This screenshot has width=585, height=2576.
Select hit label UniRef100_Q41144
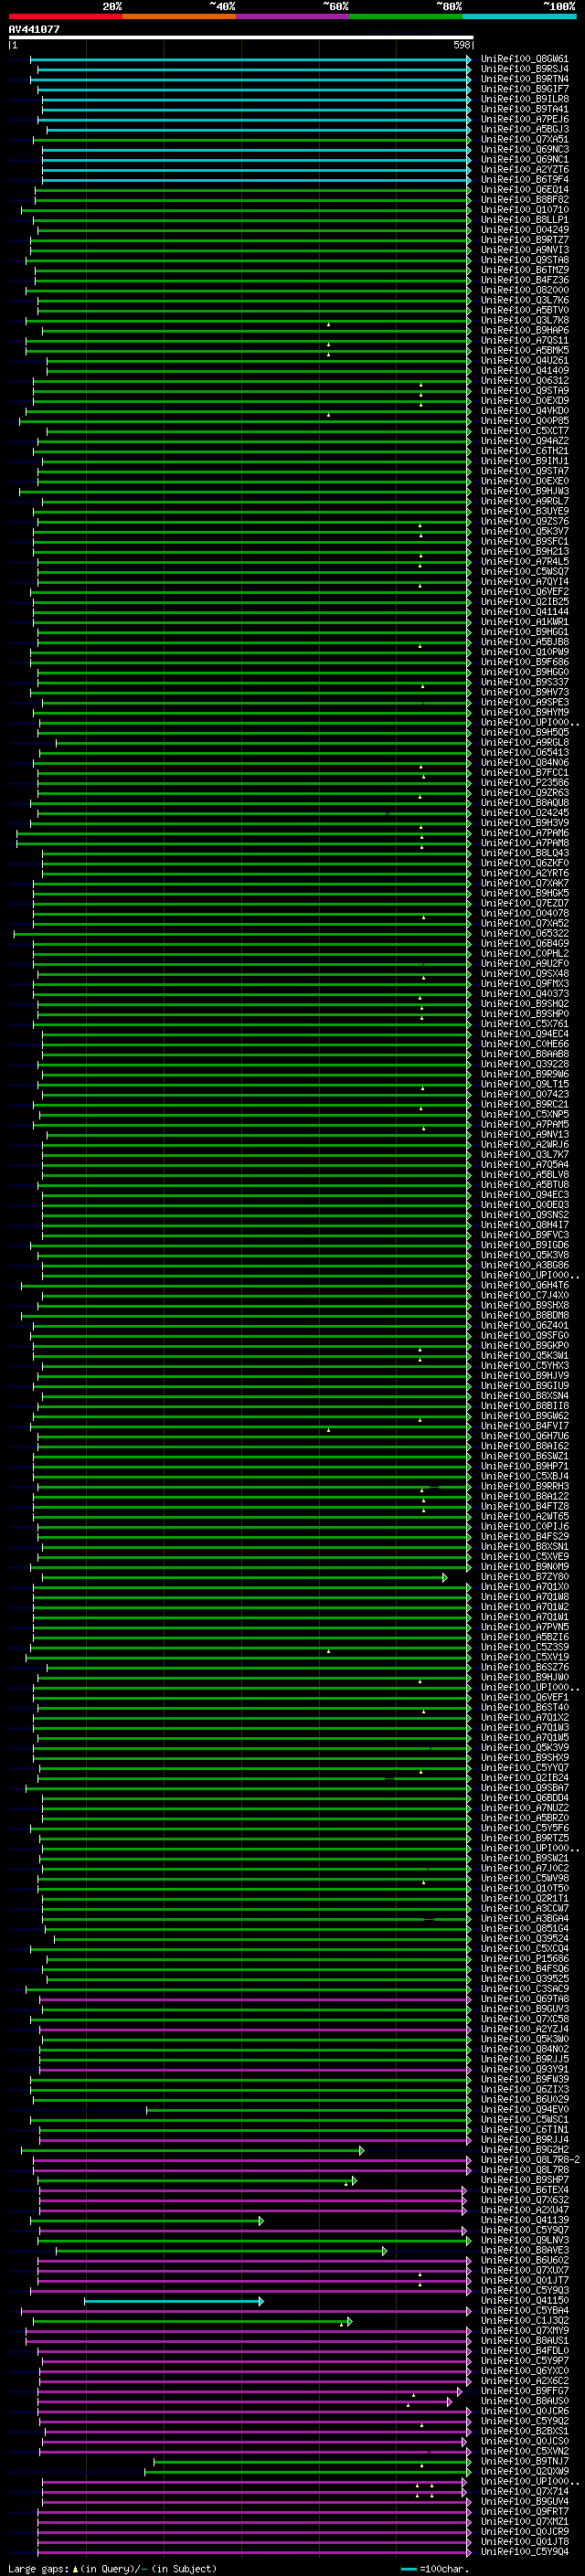point(525,612)
